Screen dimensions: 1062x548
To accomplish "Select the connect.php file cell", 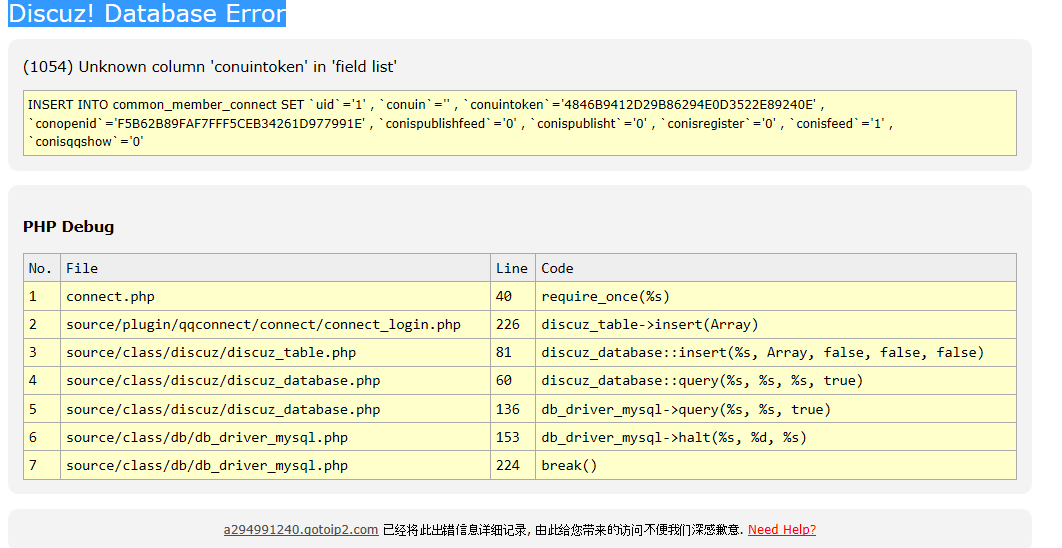I will pos(110,296).
